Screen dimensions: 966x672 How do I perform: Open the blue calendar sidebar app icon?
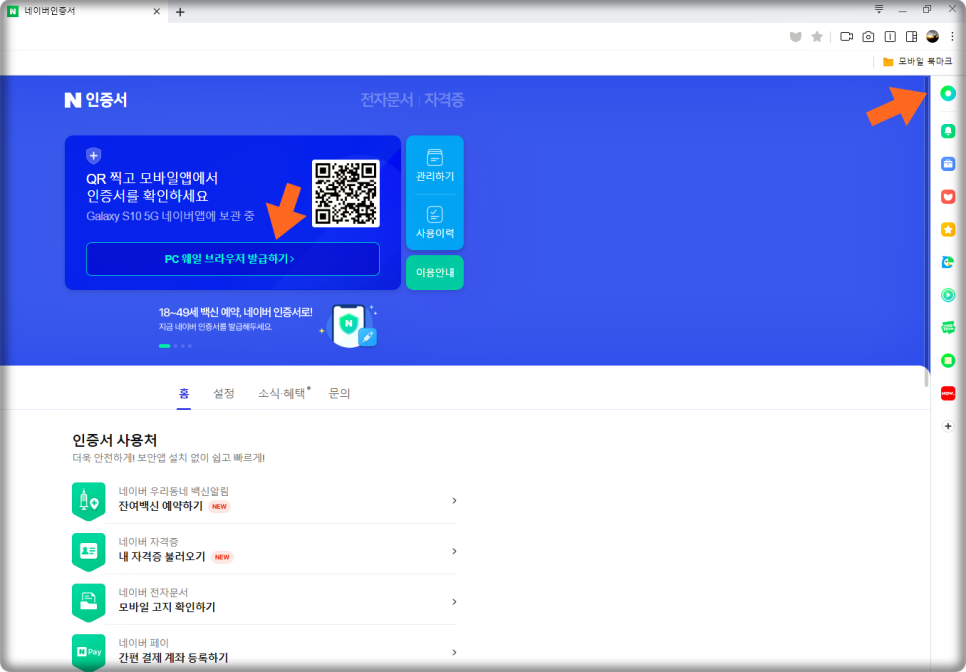(947, 163)
